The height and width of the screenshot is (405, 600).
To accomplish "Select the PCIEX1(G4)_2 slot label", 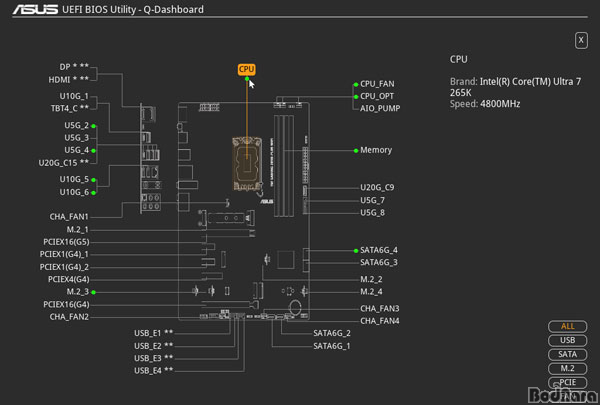I will 64,267.
